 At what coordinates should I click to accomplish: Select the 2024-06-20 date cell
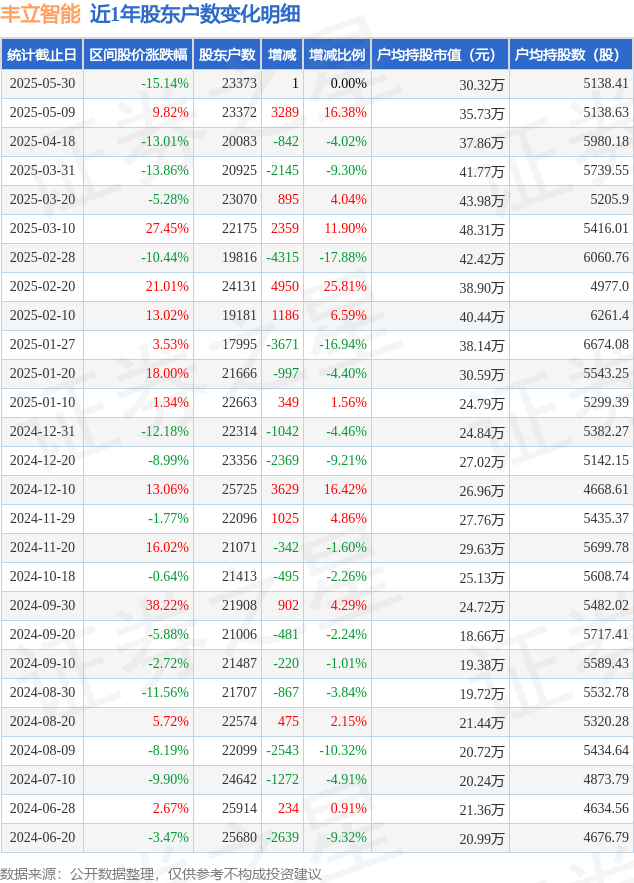[42, 837]
